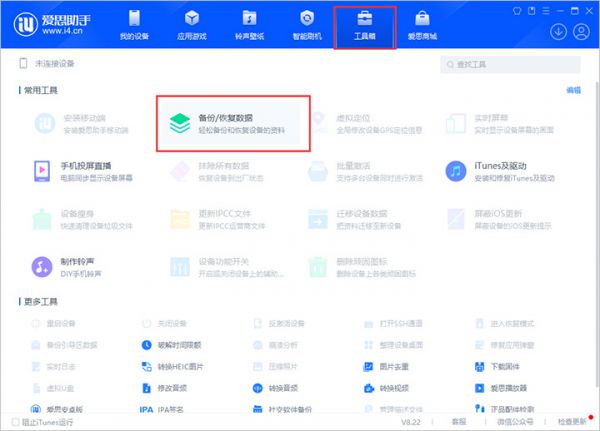Switch to 应用游戏 tab

[192, 25]
